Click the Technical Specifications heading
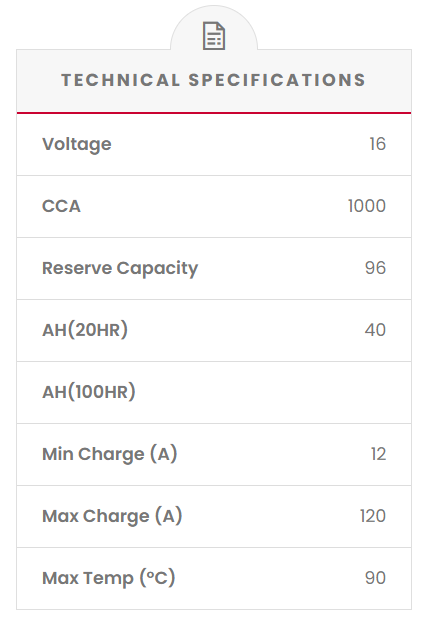The height and width of the screenshot is (617, 430). (x=214, y=80)
